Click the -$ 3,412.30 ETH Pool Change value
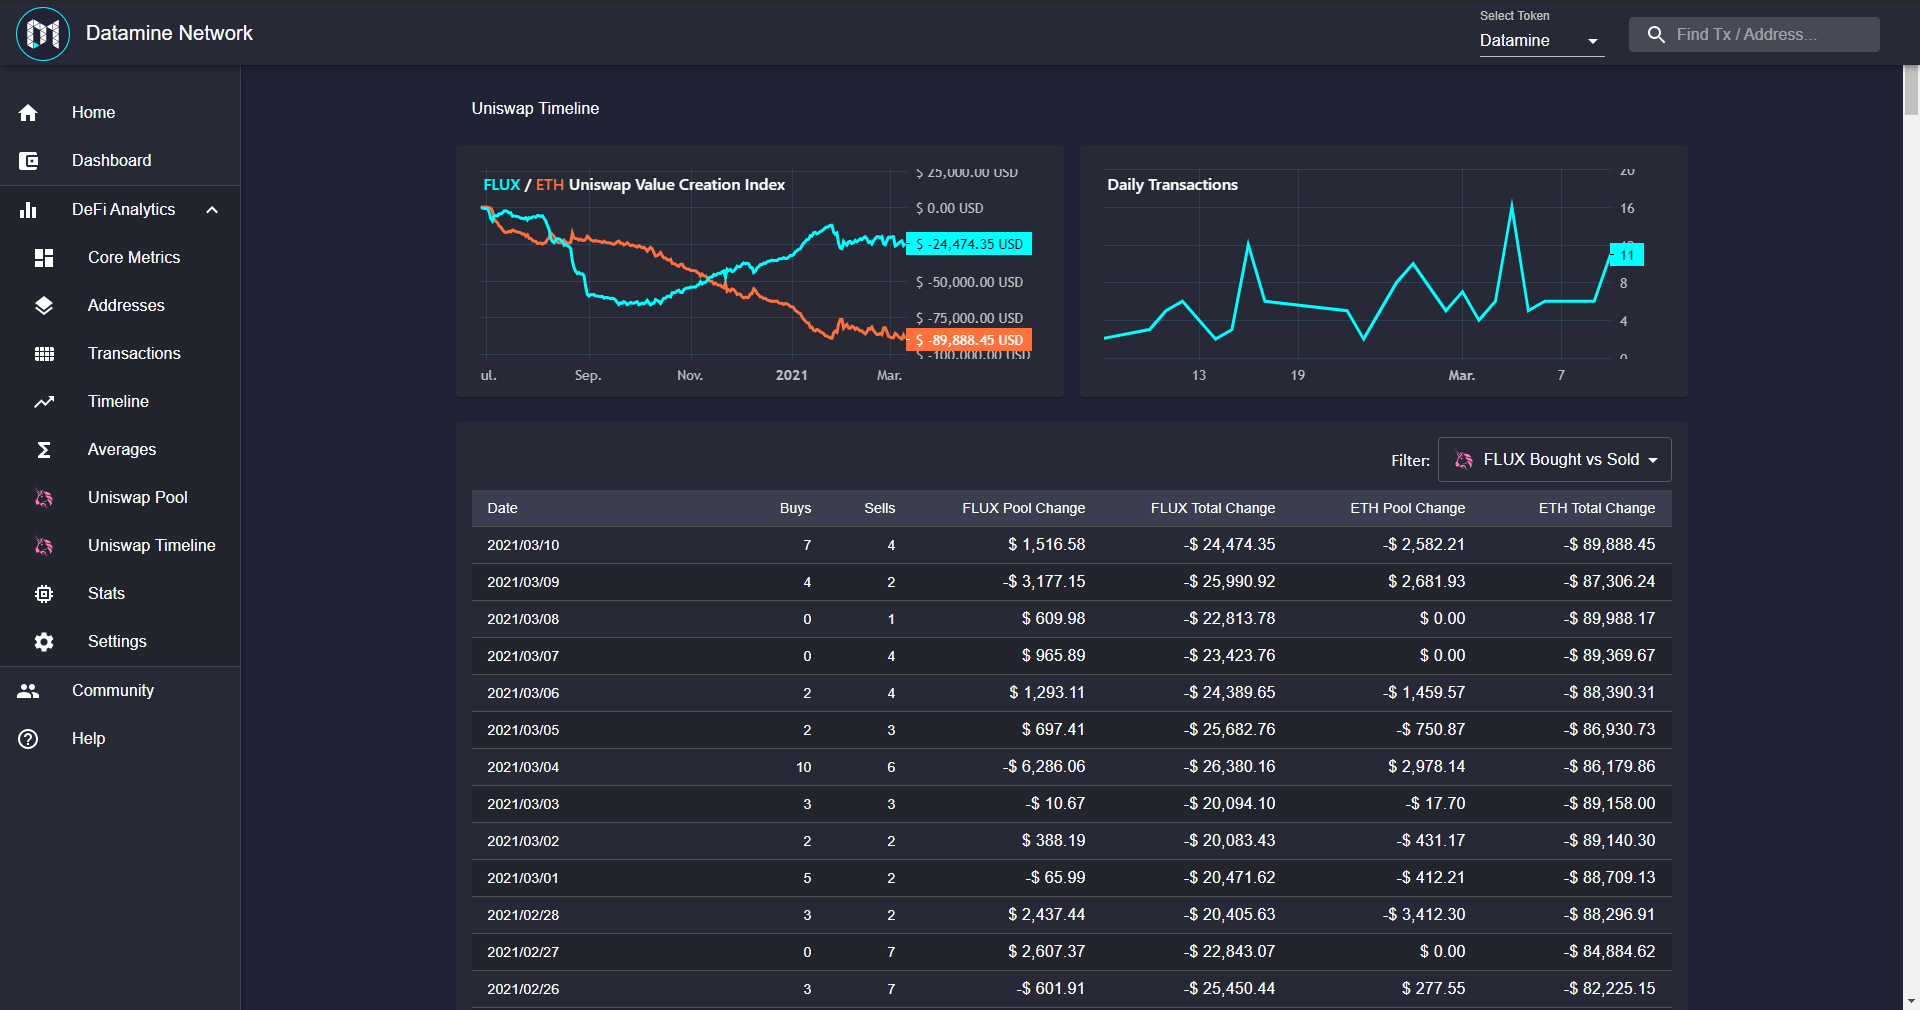Viewport: 1920px width, 1010px height. click(x=1424, y=915)
